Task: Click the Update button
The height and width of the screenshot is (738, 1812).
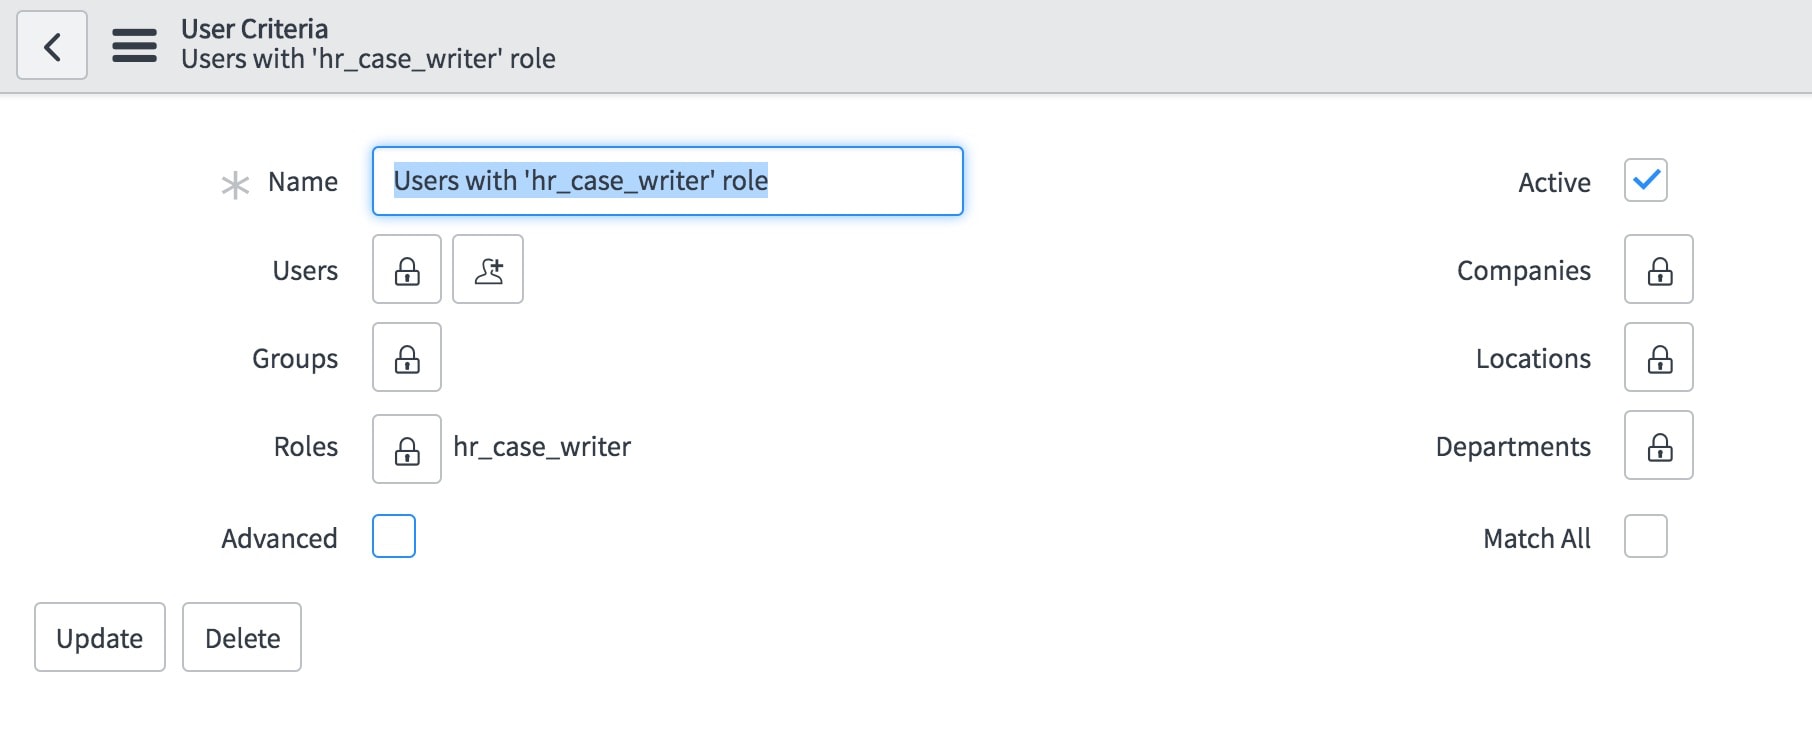Action: point(99,637)
